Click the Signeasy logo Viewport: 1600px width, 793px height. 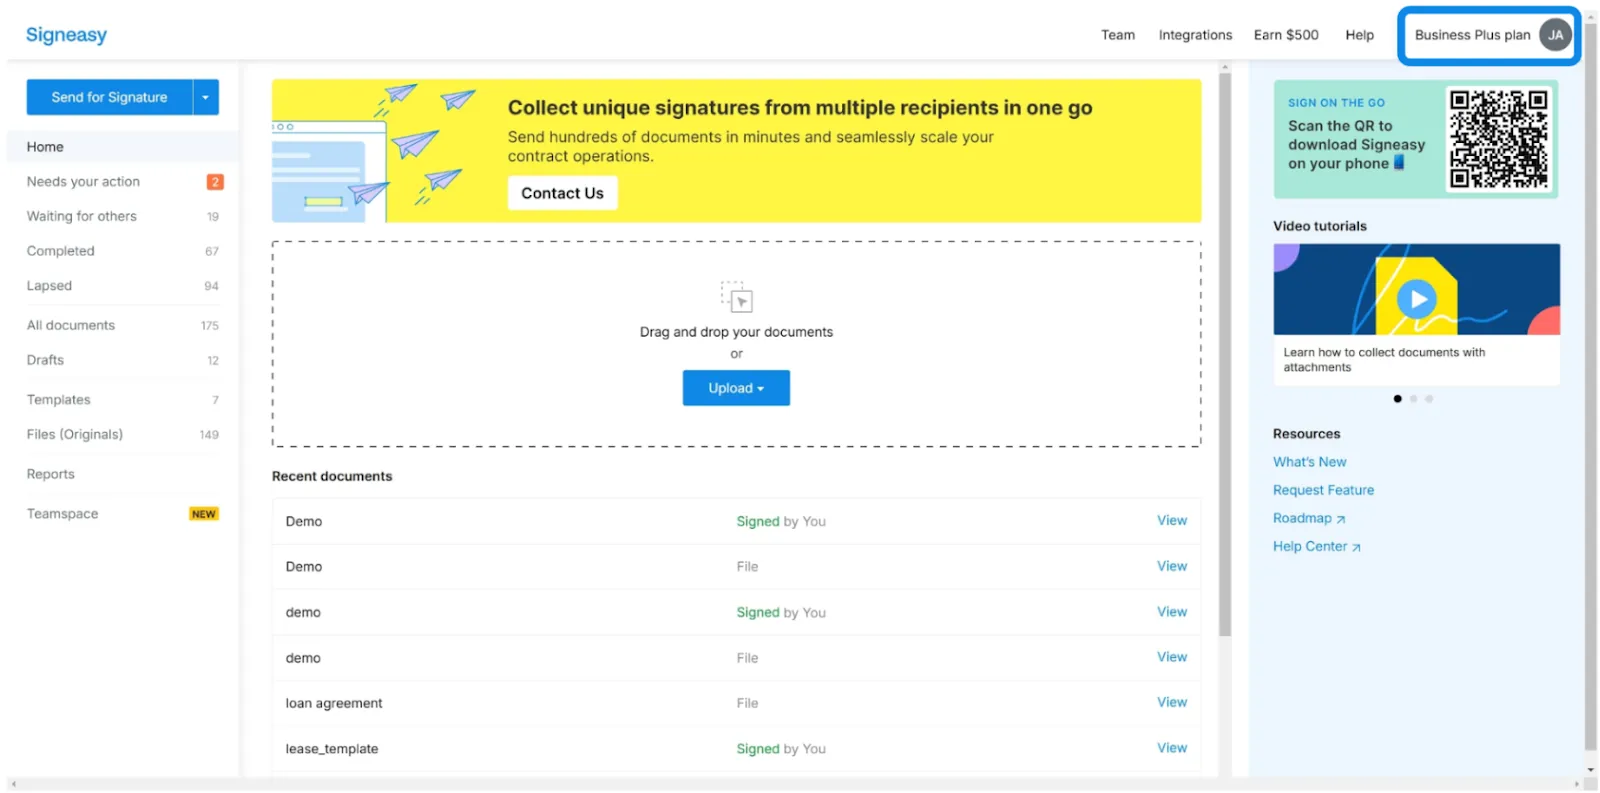66,35
